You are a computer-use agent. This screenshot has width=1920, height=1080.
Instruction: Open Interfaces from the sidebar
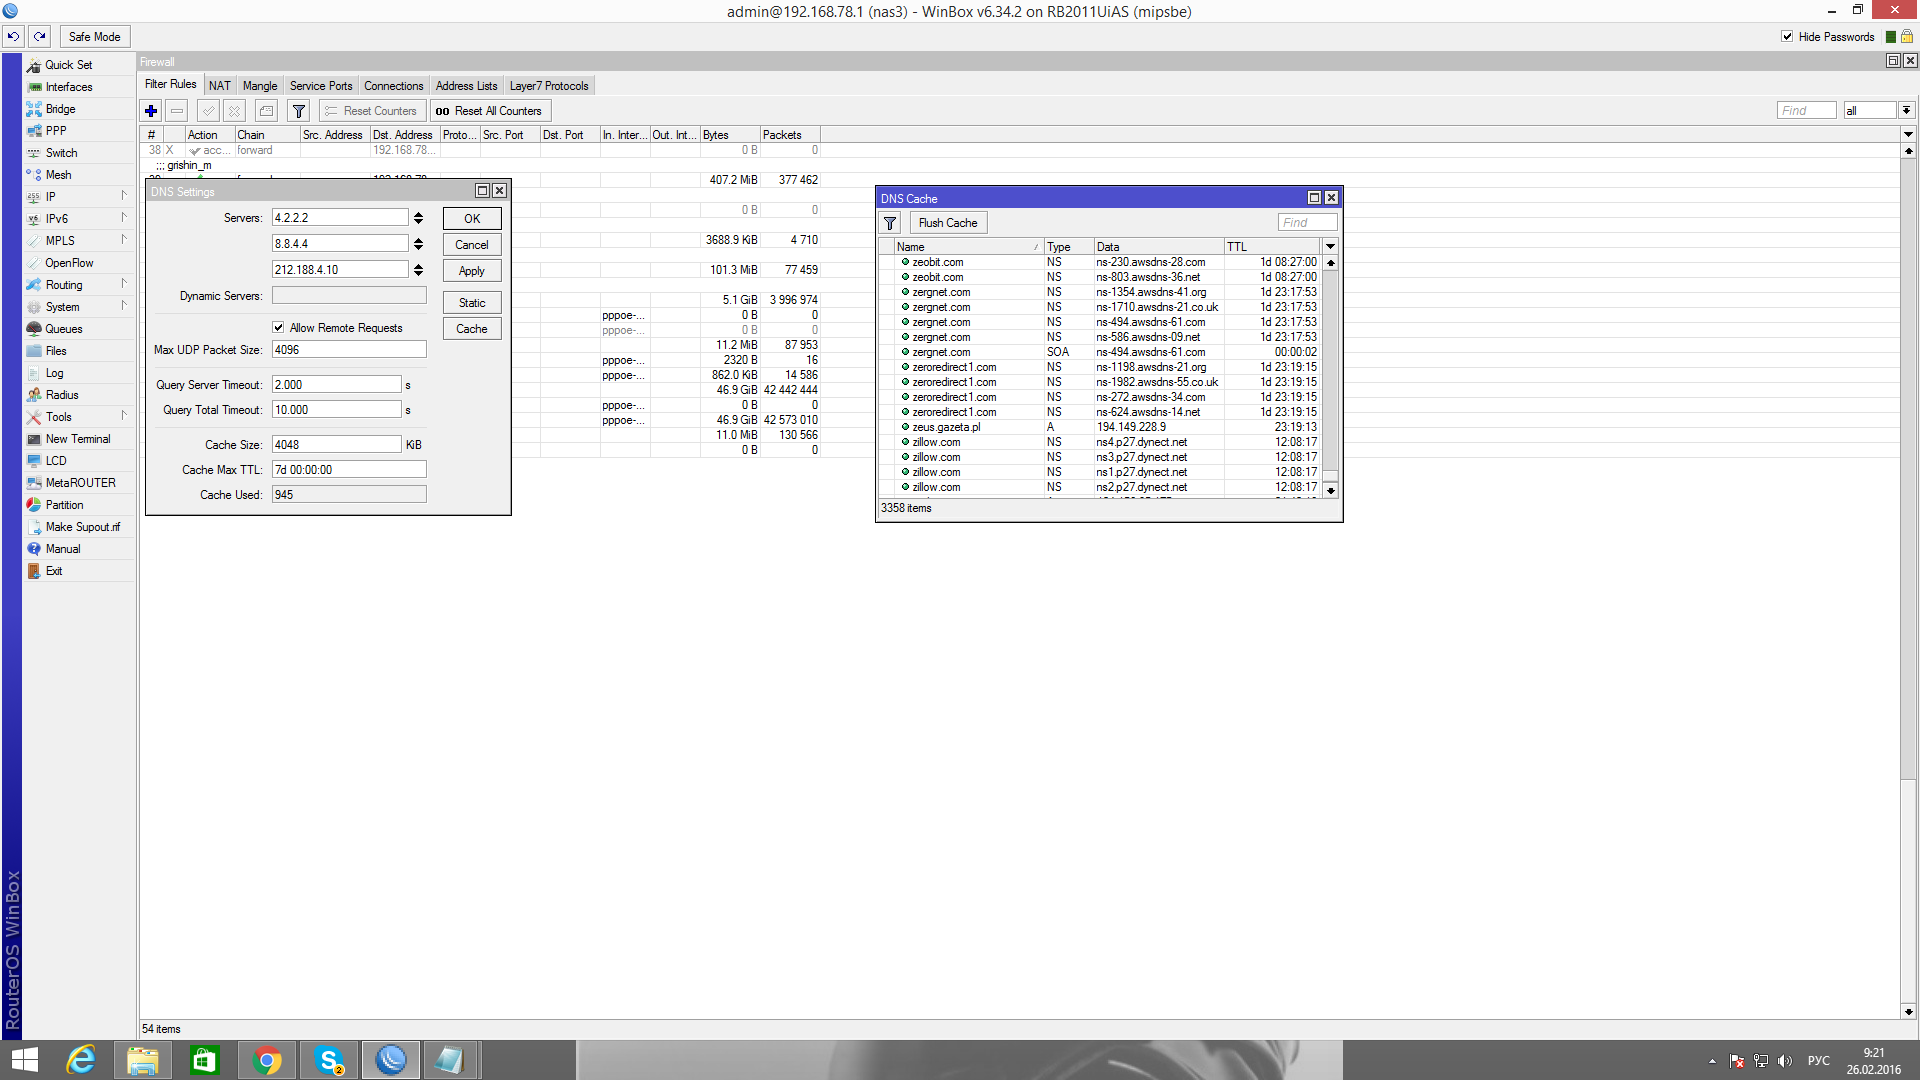[68, 87]
